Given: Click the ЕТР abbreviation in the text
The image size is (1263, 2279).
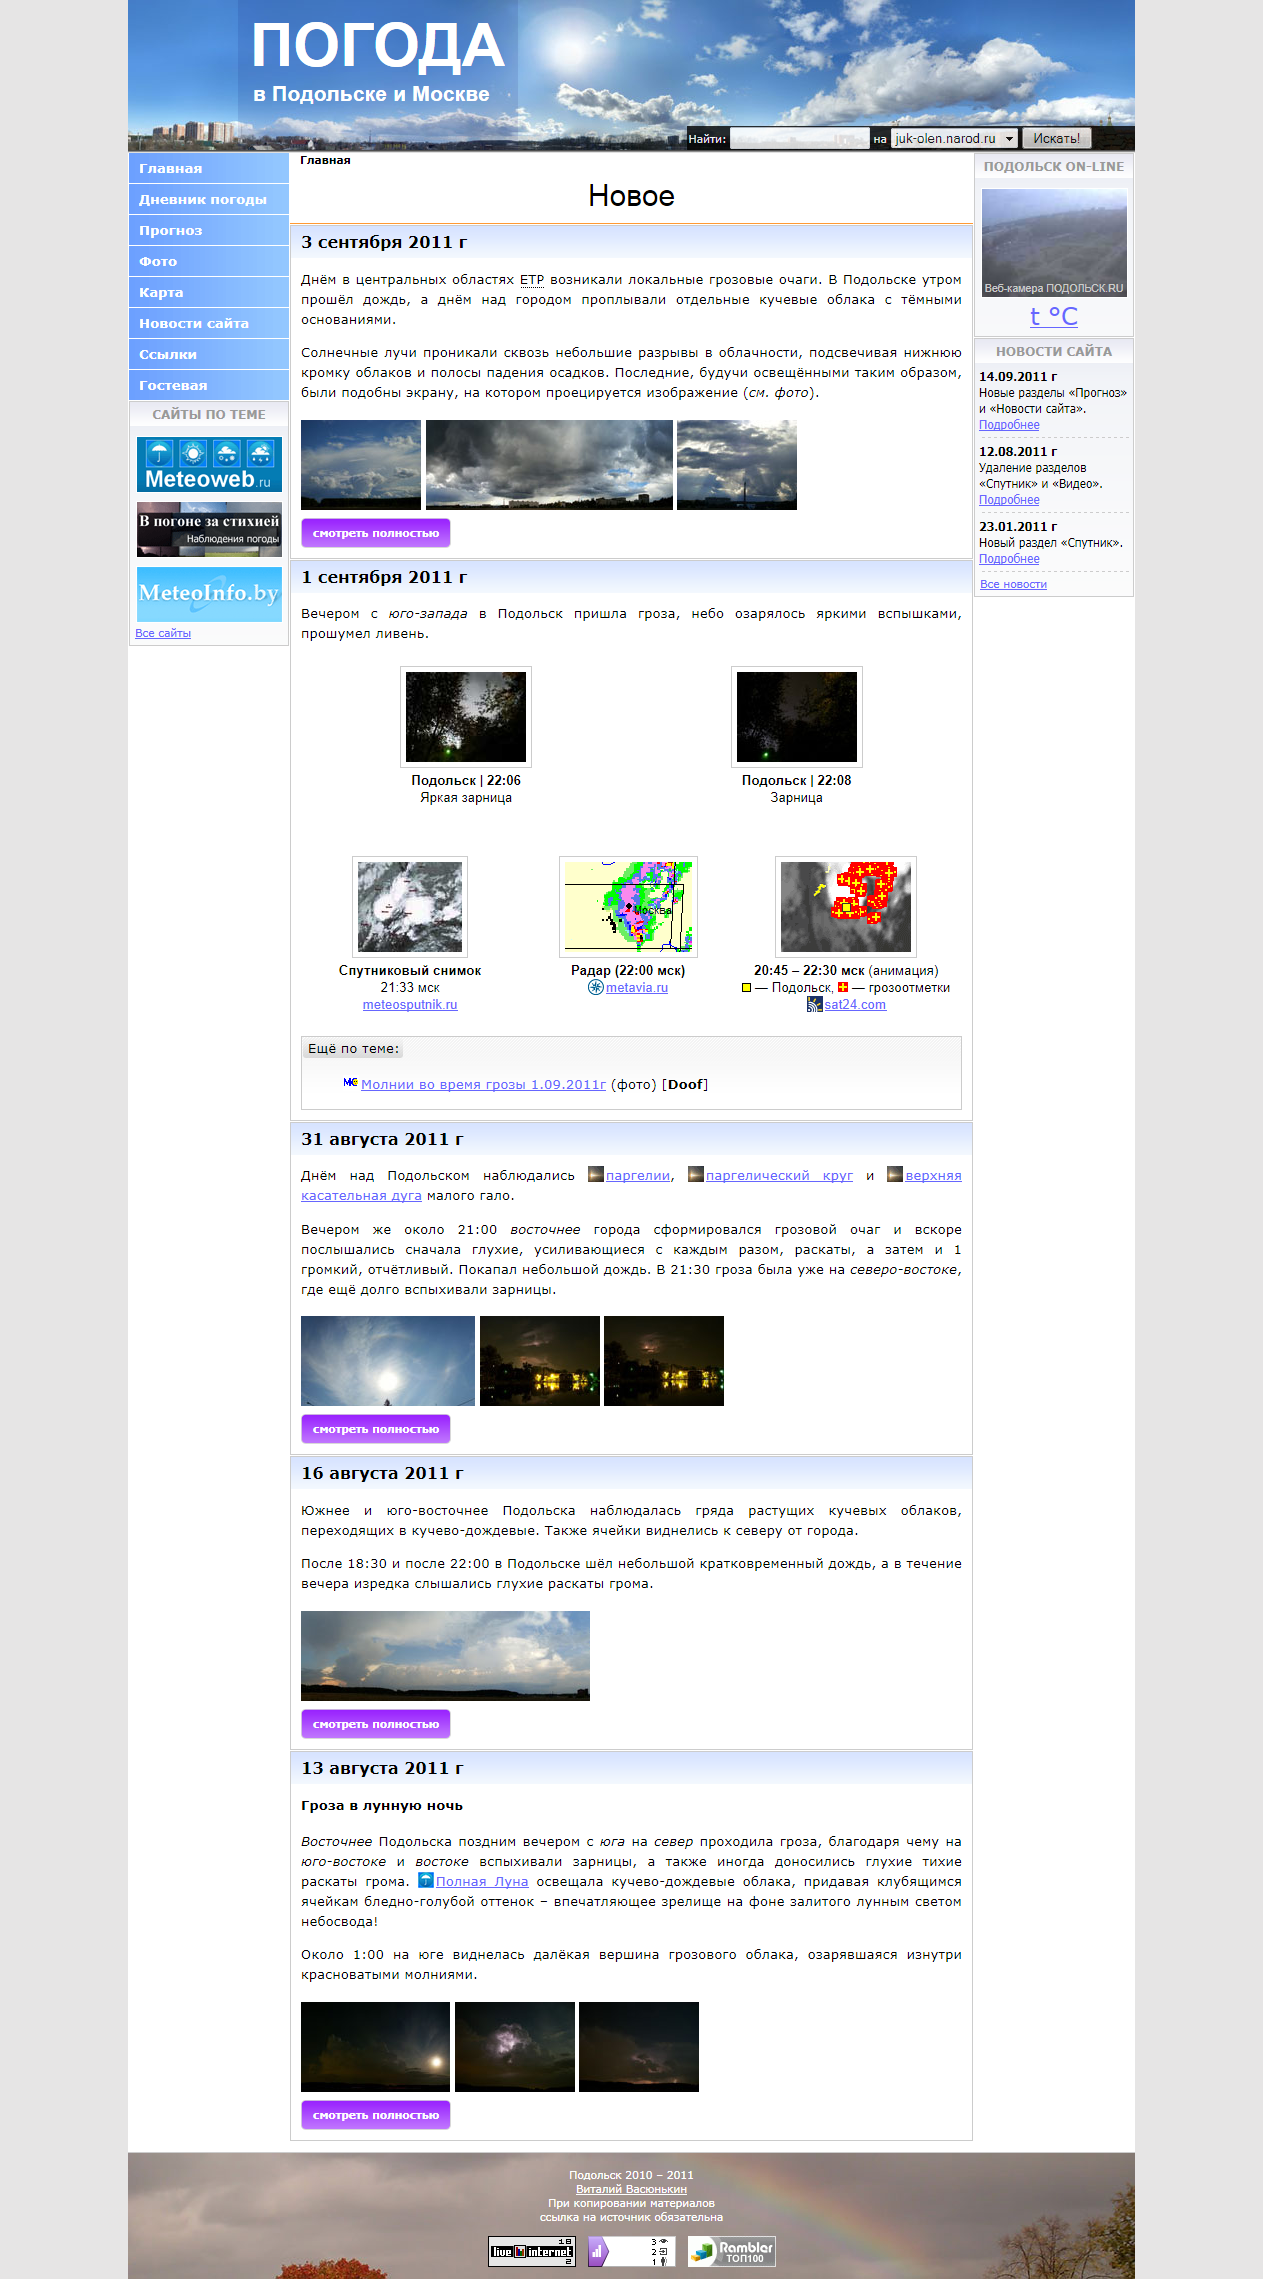Looking at the screenshot, I should click(532, 280).
